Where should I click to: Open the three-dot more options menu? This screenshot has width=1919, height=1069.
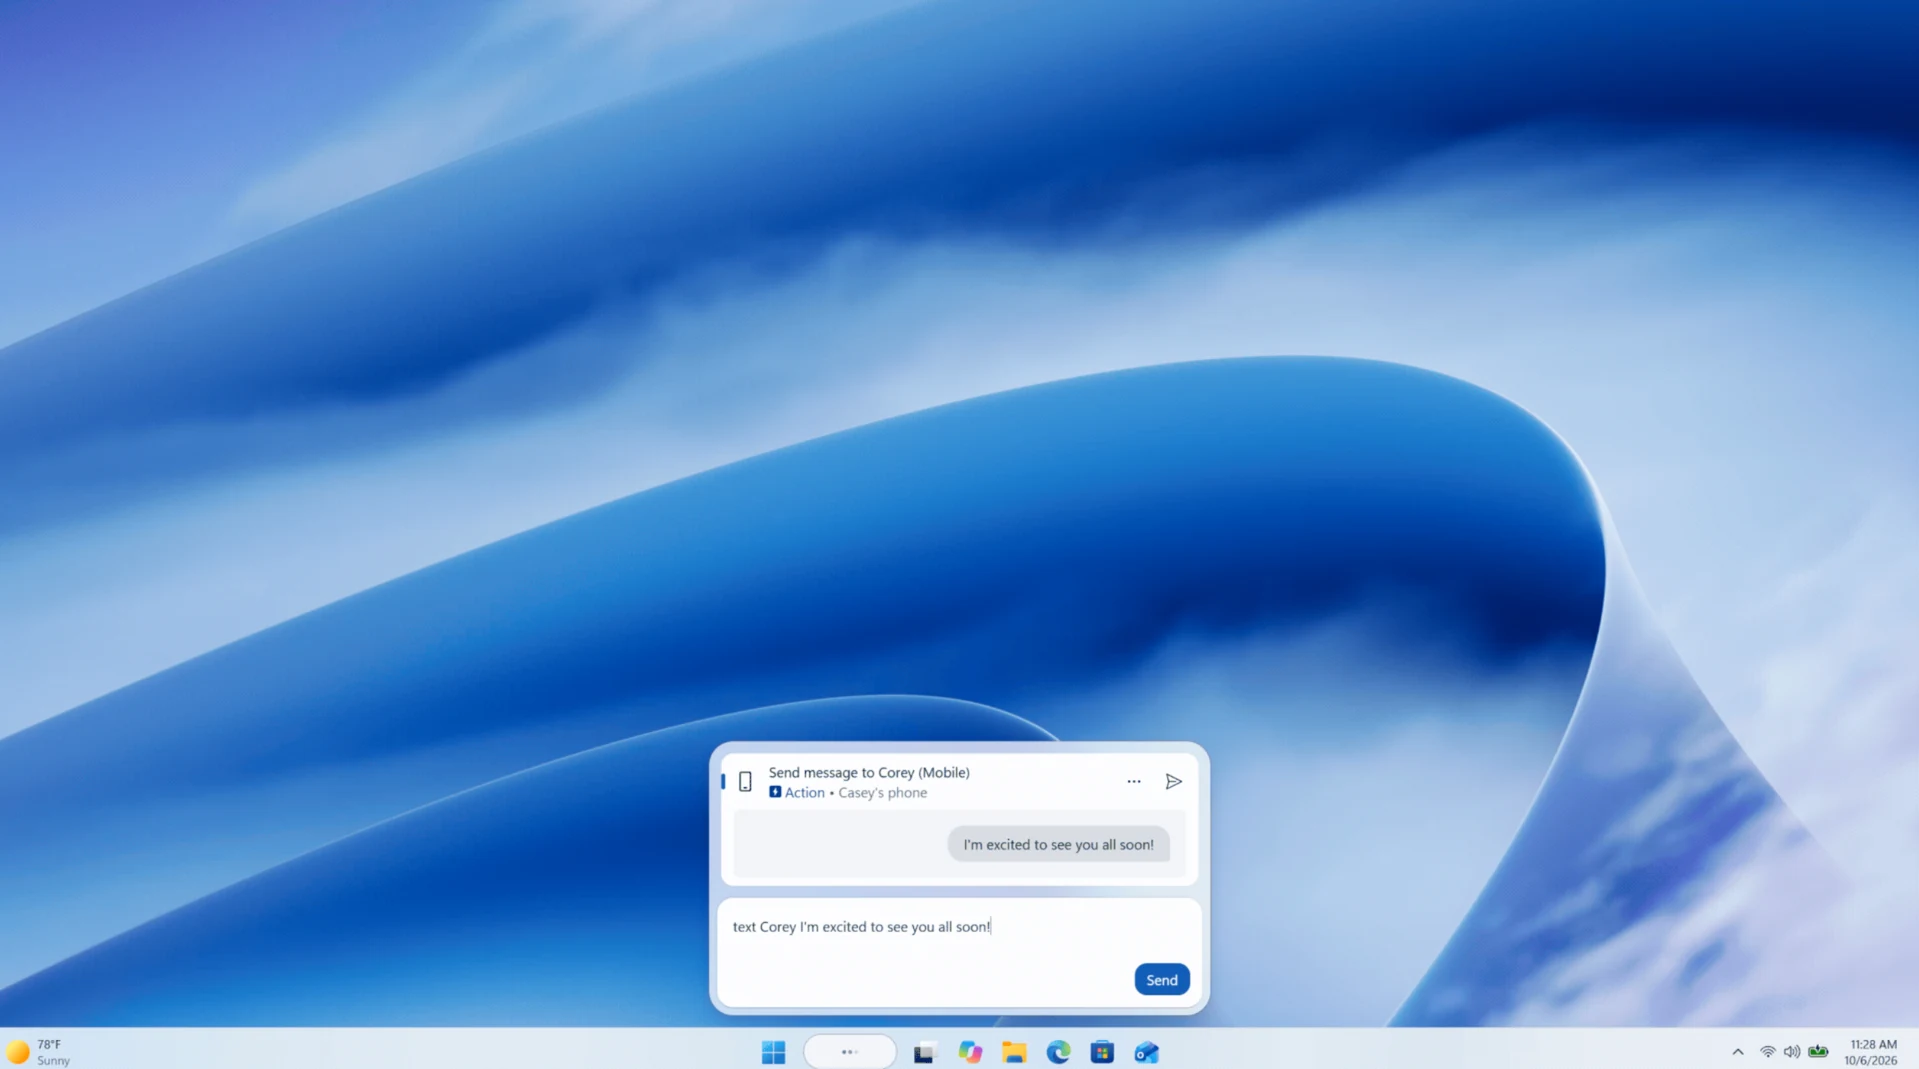pos(1133,781)
